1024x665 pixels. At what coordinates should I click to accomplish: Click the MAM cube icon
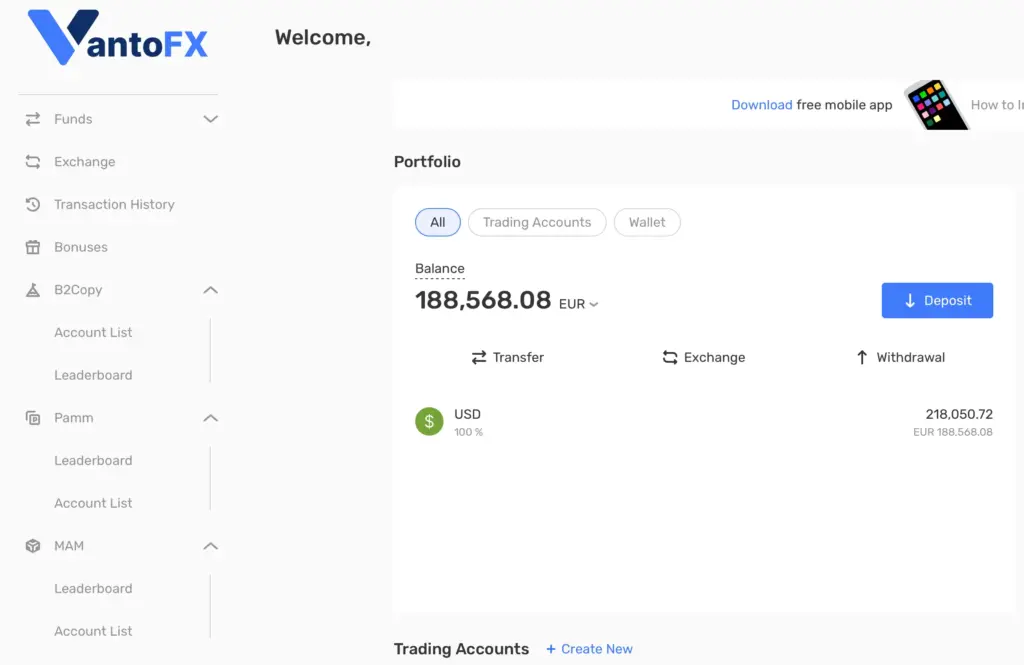(33, 546)
